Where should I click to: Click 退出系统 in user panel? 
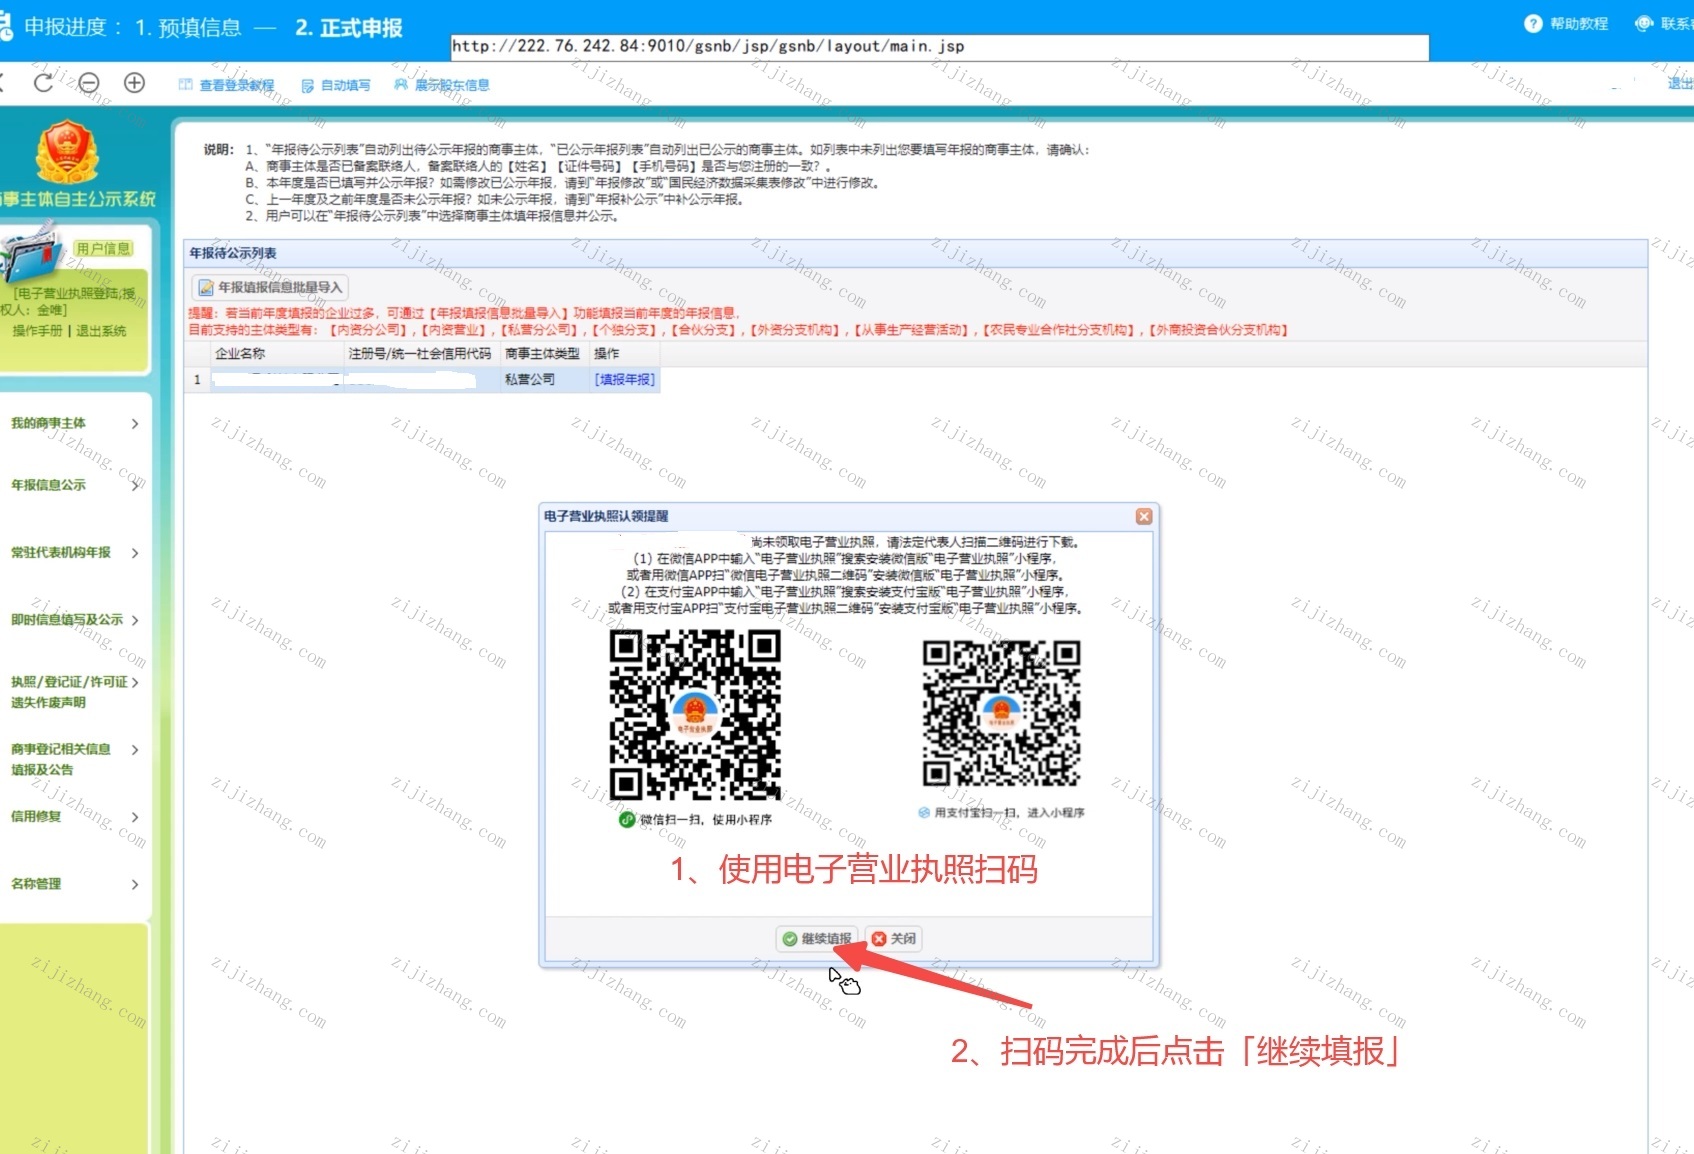coord(101,331)
